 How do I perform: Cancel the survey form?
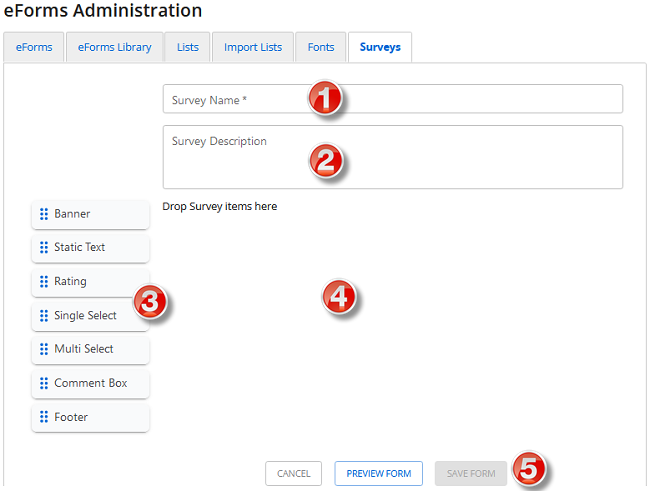tap(293, 473)
